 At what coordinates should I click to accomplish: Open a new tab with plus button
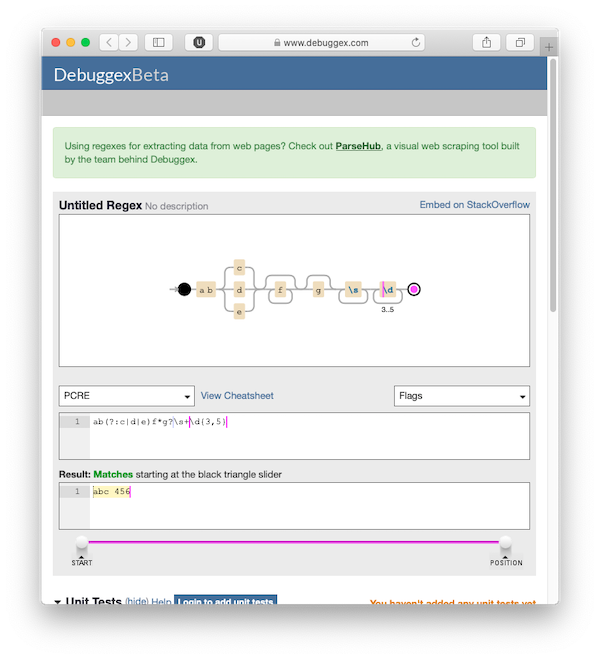click(x=549, y=46)
